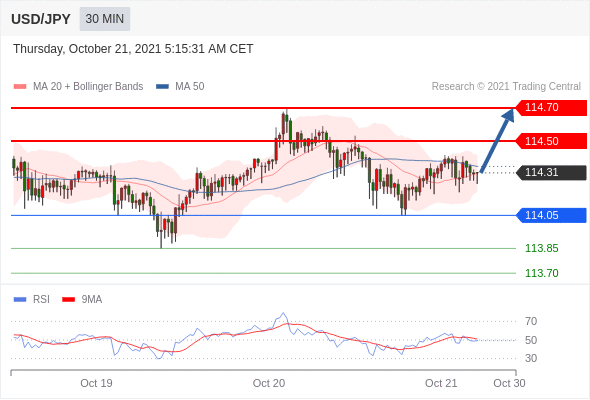
Task: Click the 30 MIN timeframe button
Action: (105, 19)
